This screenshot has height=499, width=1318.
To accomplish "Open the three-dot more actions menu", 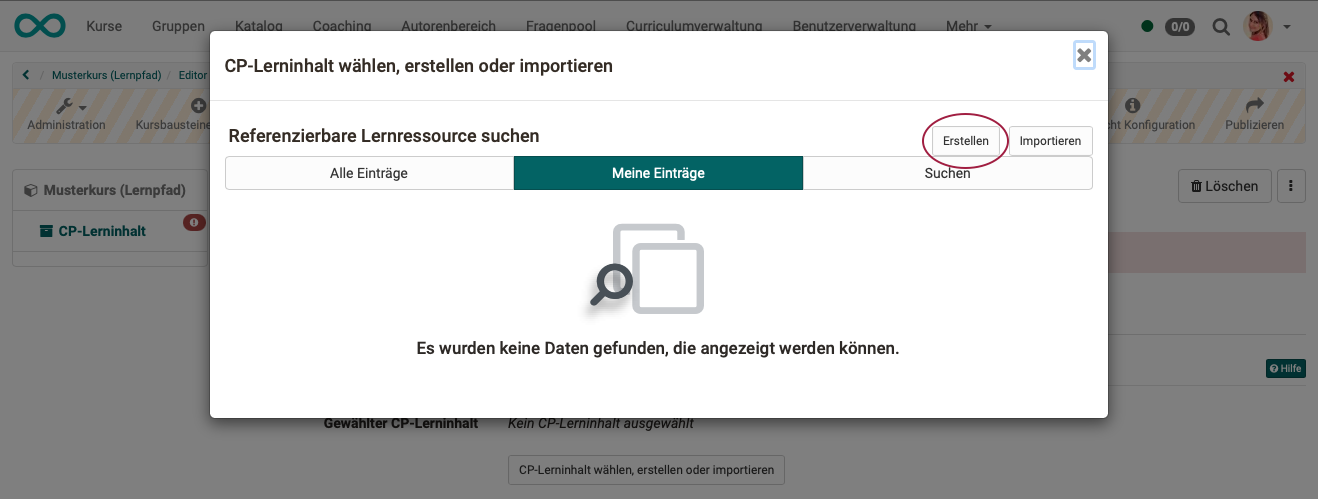I will (x=1291, y=186).
